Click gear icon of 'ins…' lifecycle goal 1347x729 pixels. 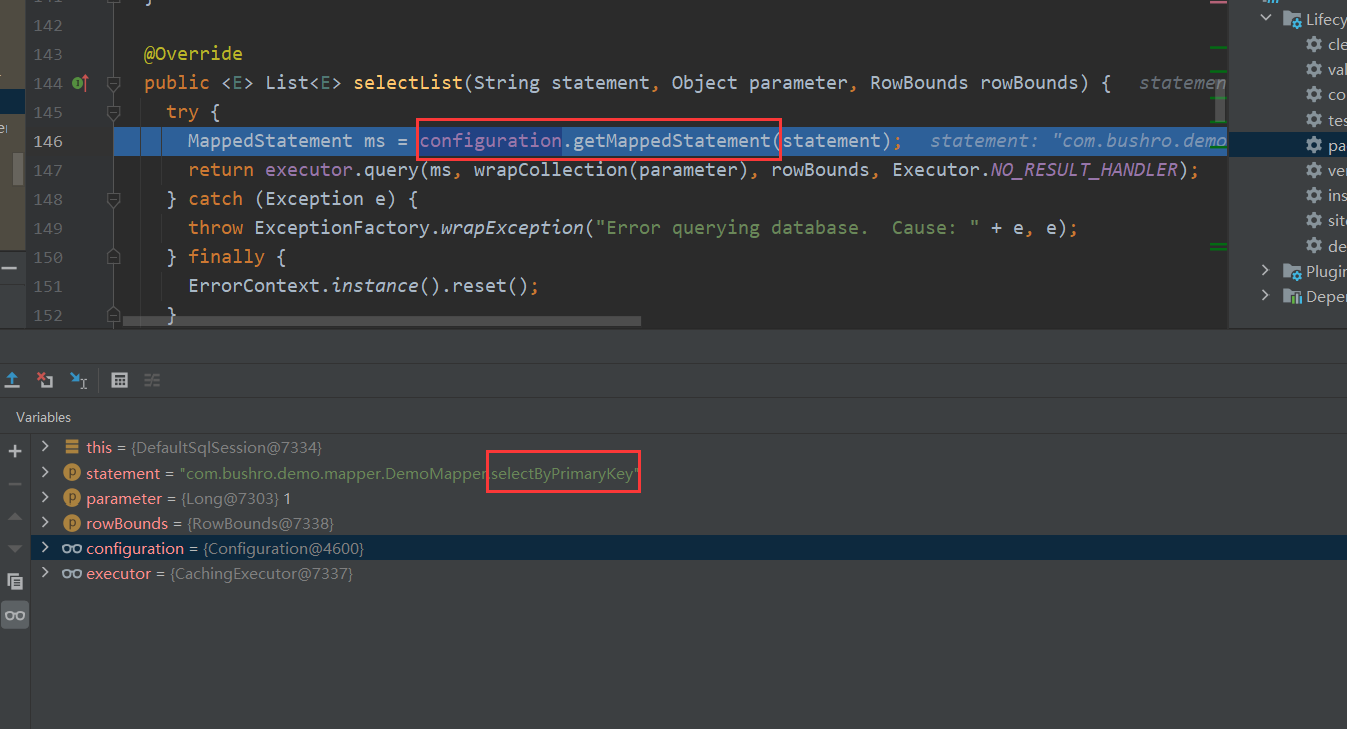point(1314,195)
